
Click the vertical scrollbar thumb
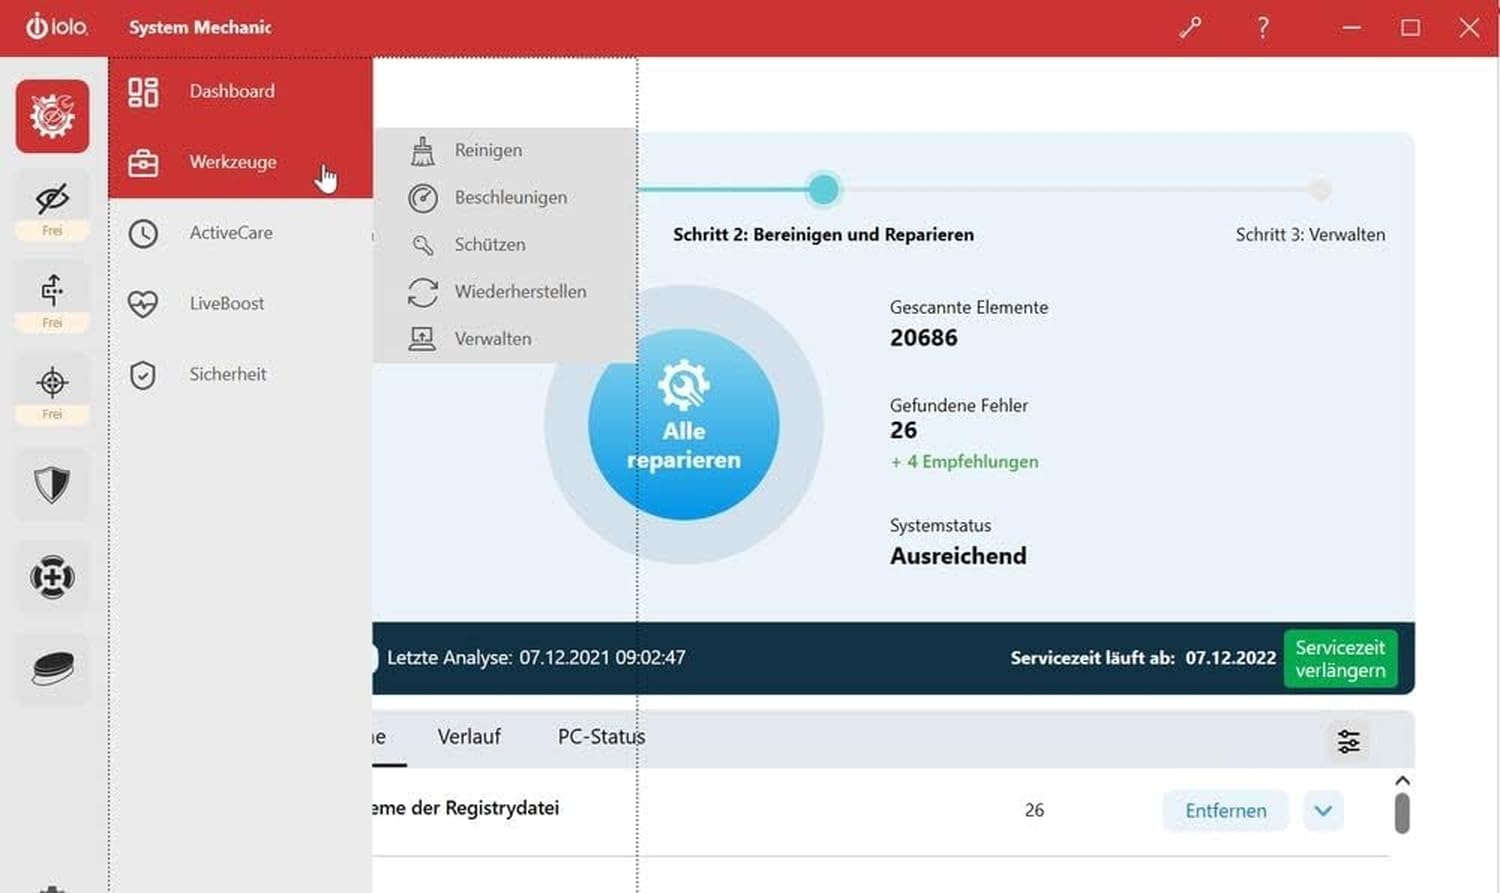1402,813
